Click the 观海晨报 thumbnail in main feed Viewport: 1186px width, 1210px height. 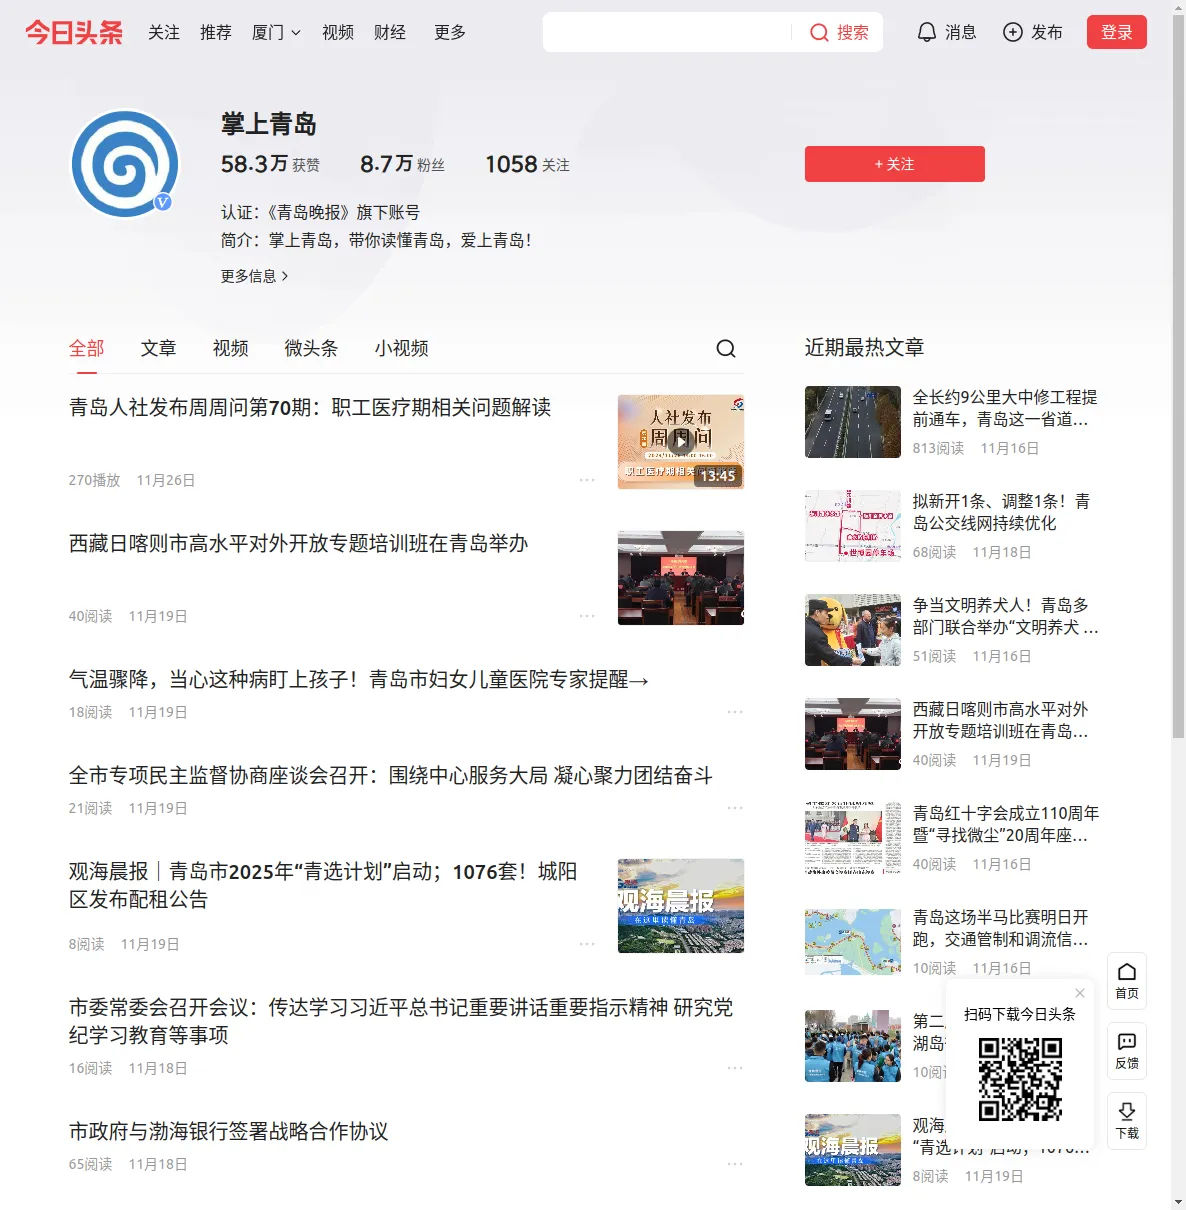click(681, 906)
